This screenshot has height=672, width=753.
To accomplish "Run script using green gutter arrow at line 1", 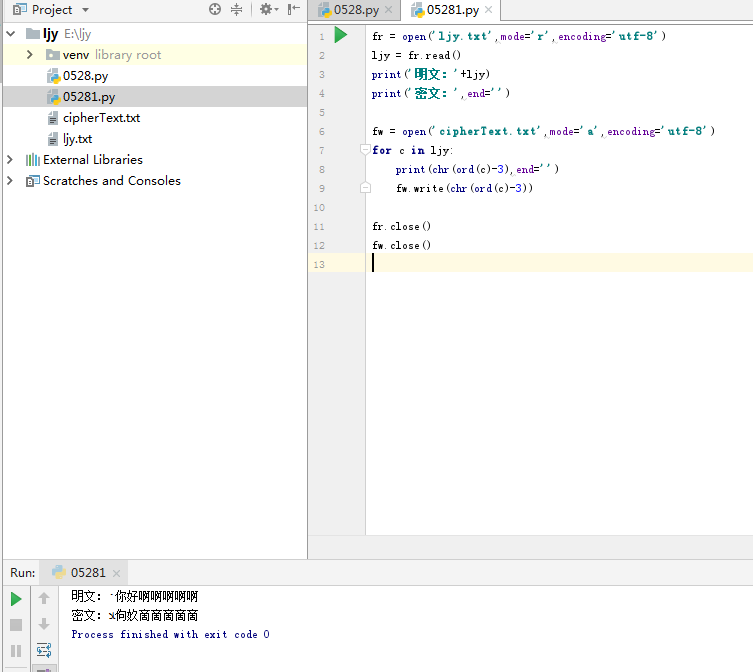I will click(x=341, y=35).
